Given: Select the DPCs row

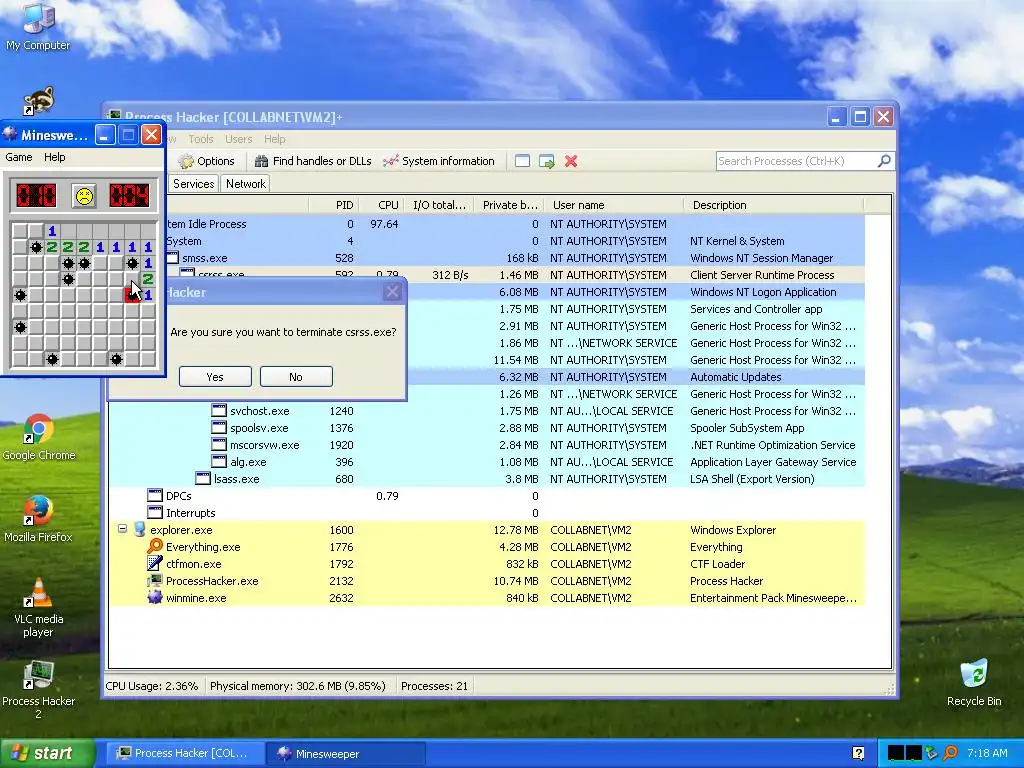Looking at the screenshot, I should pyautogui.click(x=487, y=496).
